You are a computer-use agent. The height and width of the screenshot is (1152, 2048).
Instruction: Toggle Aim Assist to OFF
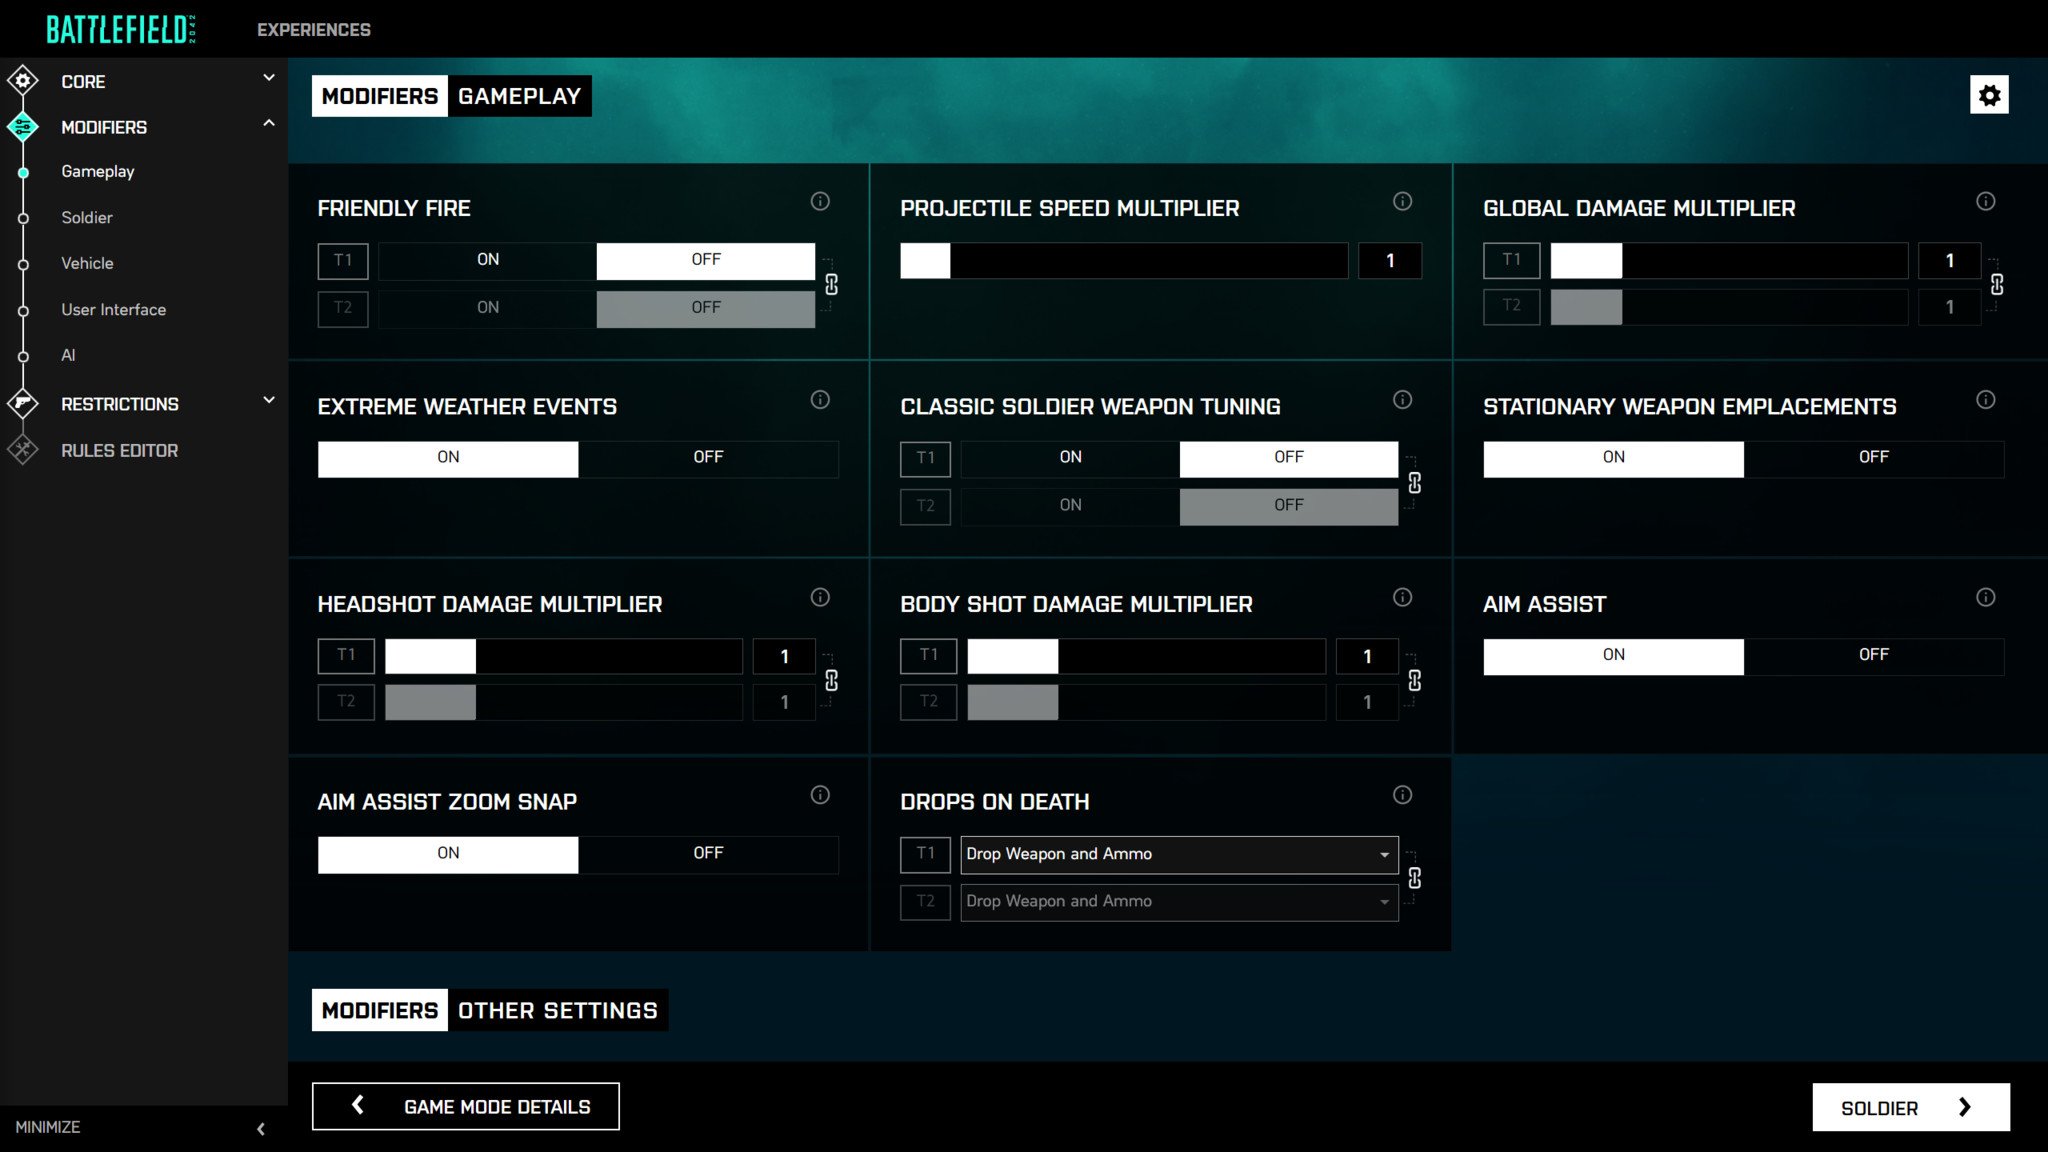coord(1874,654)
